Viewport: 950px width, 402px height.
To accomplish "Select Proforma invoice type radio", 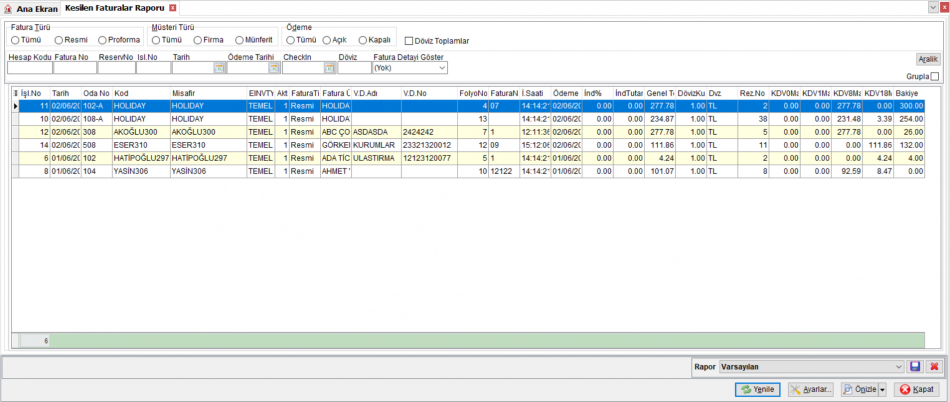I will point(102,40).
